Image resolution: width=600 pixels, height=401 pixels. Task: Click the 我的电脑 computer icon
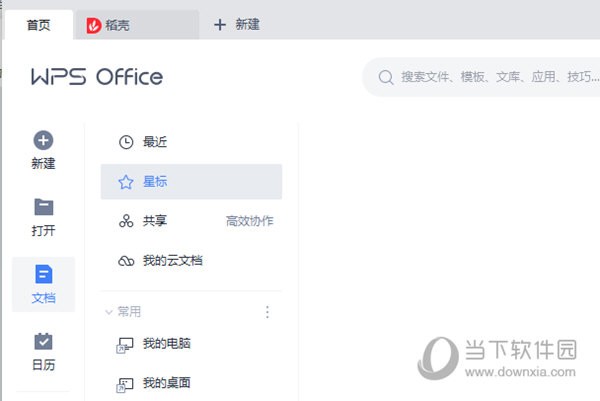[x=125, y=345]
